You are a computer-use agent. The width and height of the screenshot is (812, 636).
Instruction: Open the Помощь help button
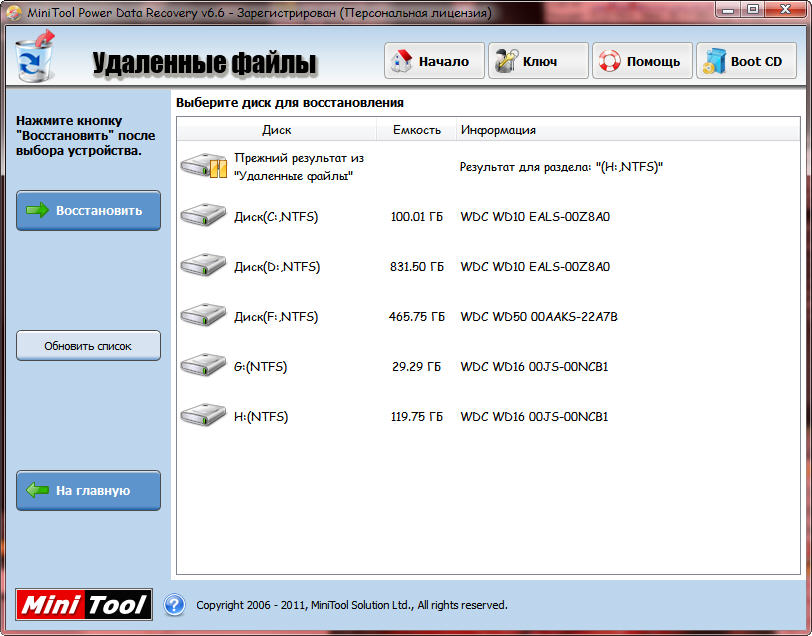642,61
